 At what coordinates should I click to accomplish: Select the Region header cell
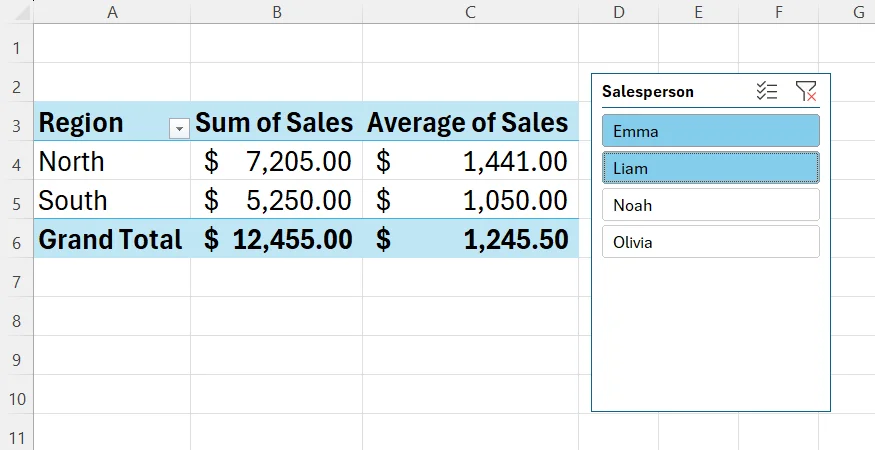pyautogui.click(x=112, y=121)
